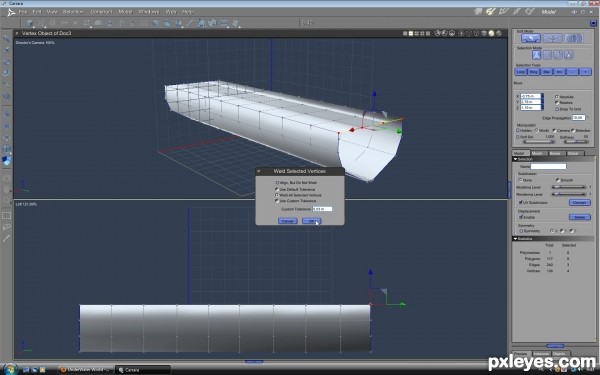The height and width of the screenshot is (375, 600).
Task: Open the Assemble room icon
Action: (x=478, y=12)
